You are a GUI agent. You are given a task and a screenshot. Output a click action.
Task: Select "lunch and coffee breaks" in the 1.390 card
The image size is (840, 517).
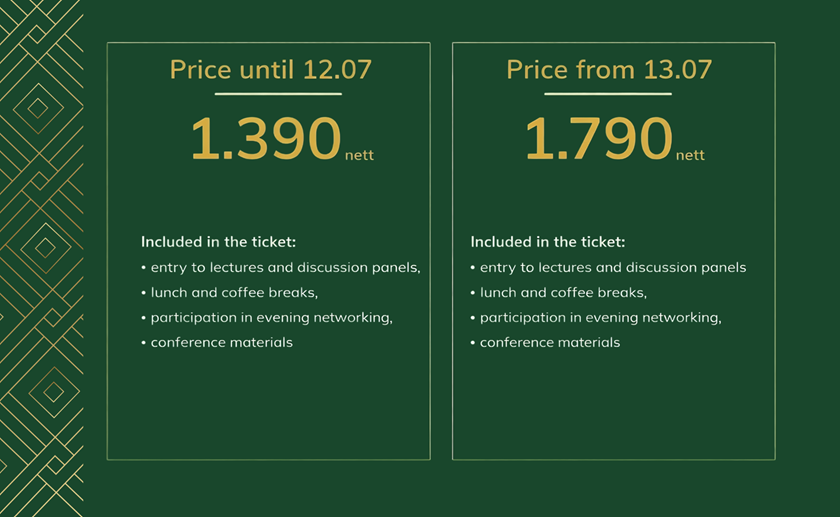[232, 293]
